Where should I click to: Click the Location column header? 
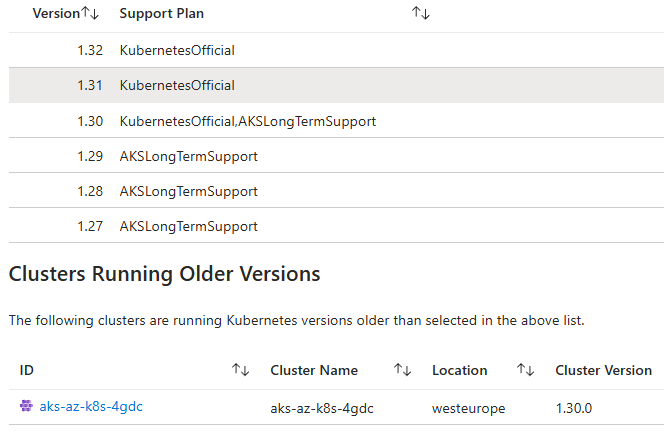[459, 370]
